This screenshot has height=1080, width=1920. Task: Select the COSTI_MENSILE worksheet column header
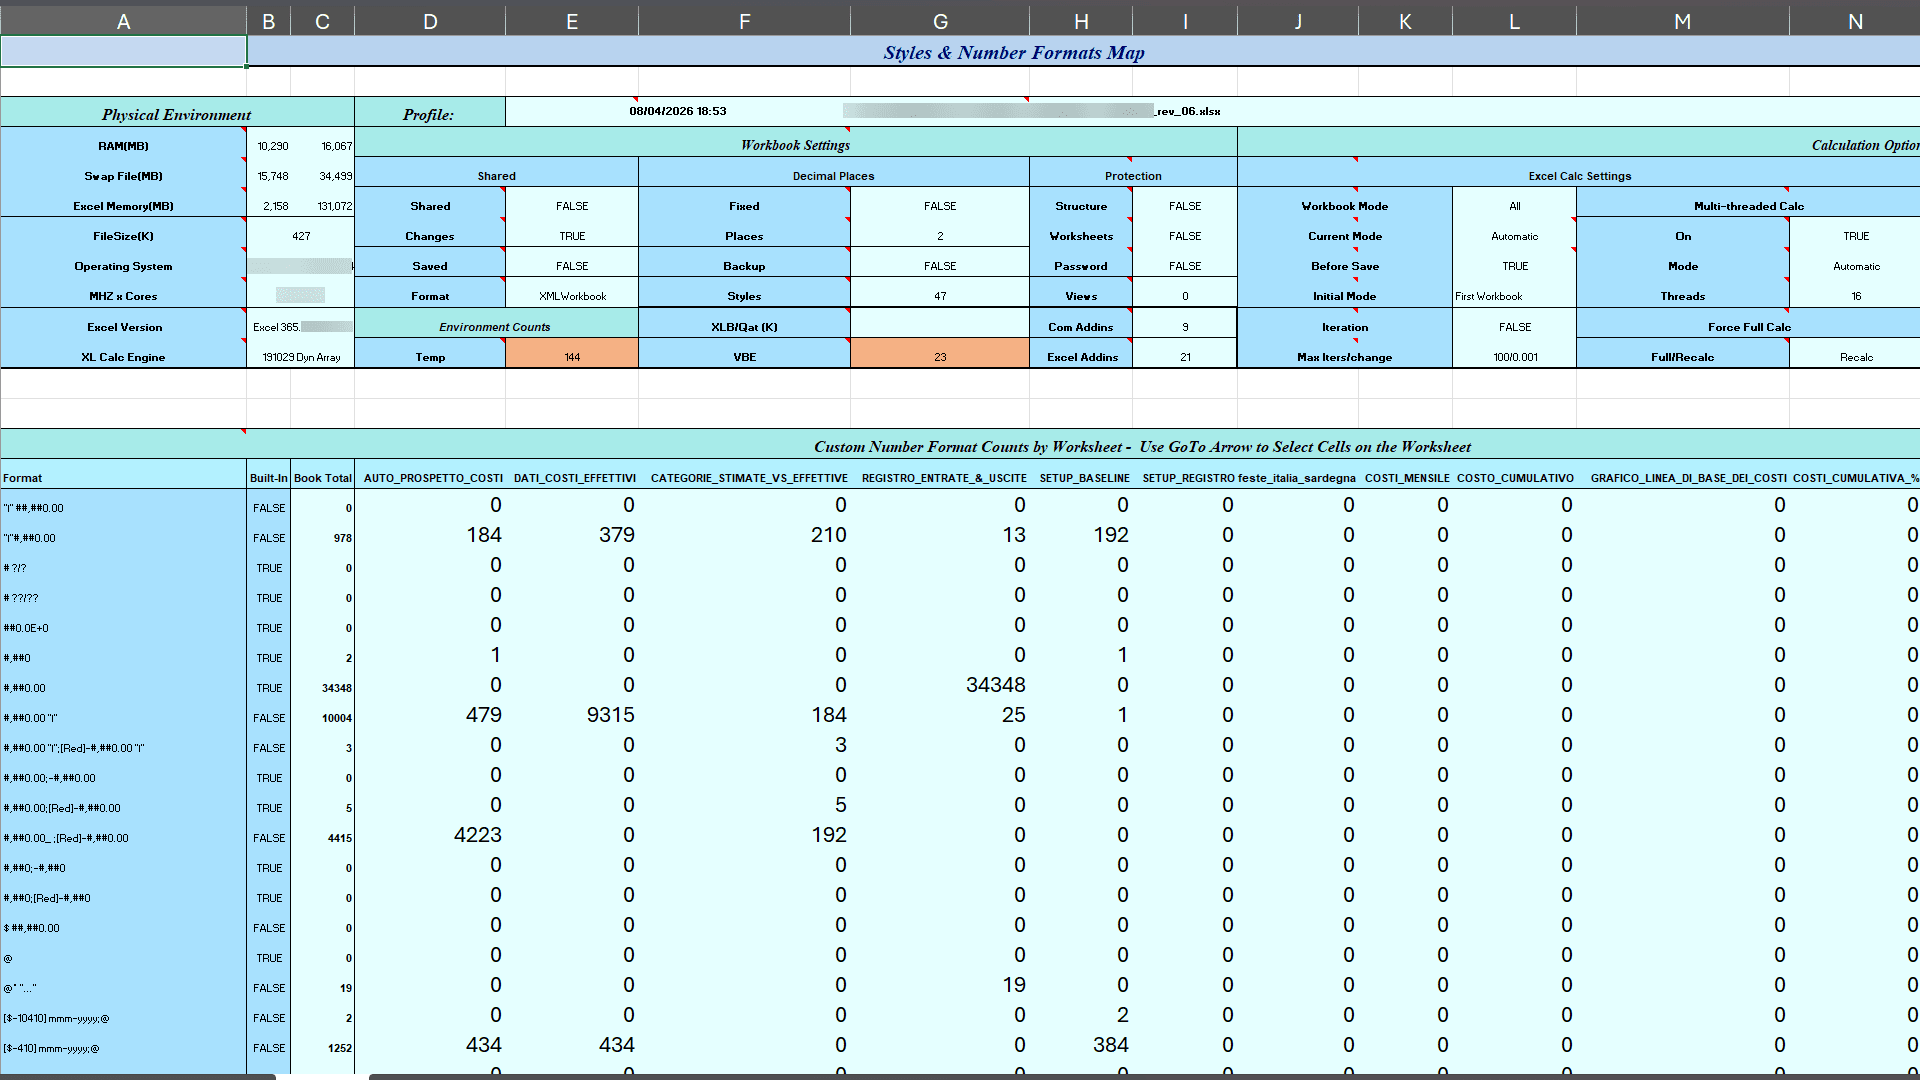coord(1407,478)
